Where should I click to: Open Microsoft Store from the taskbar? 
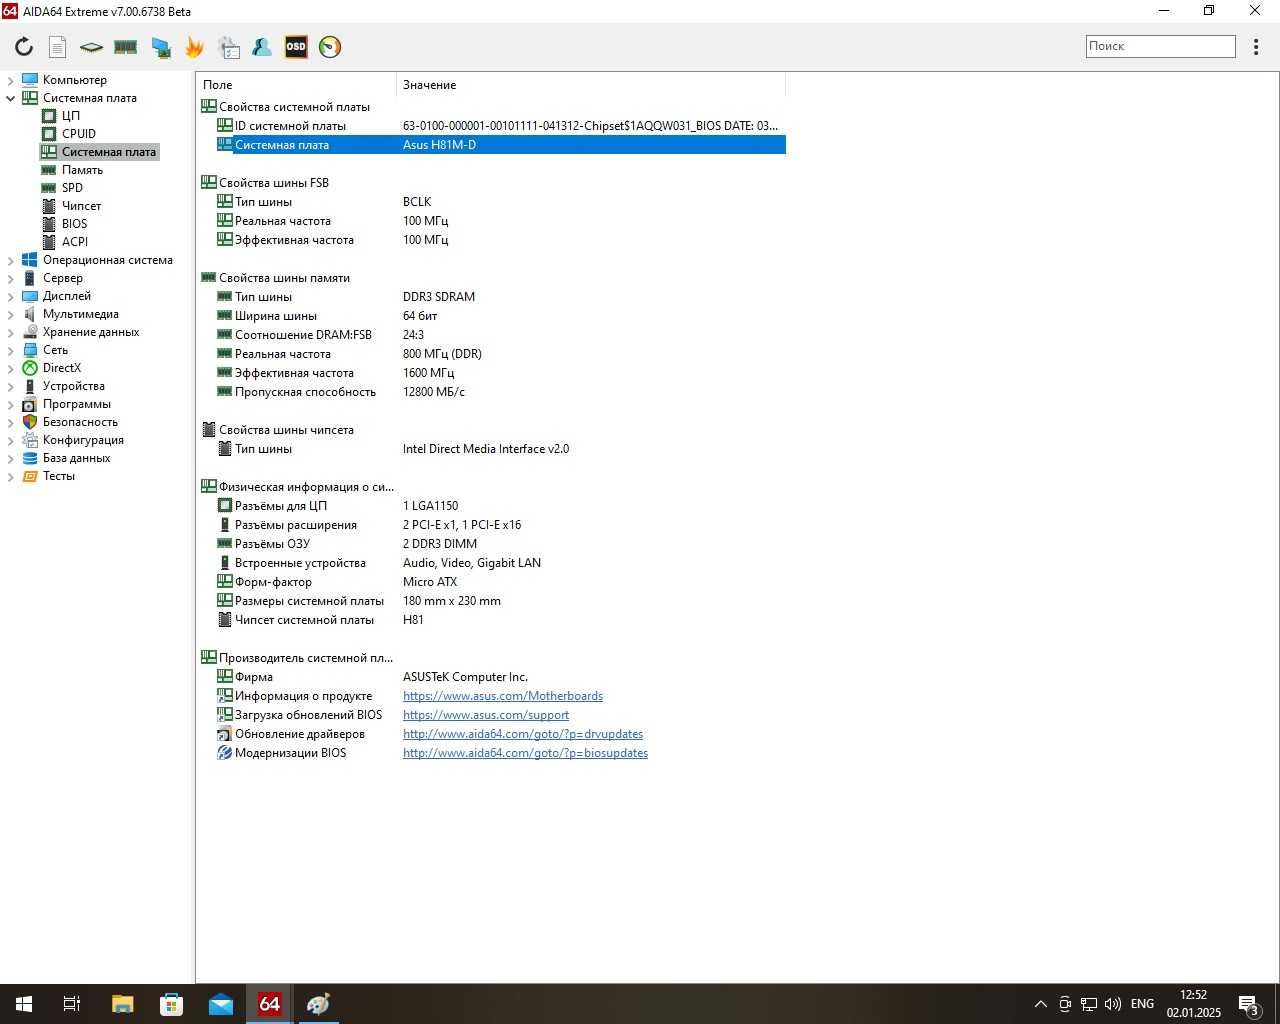171,1004
